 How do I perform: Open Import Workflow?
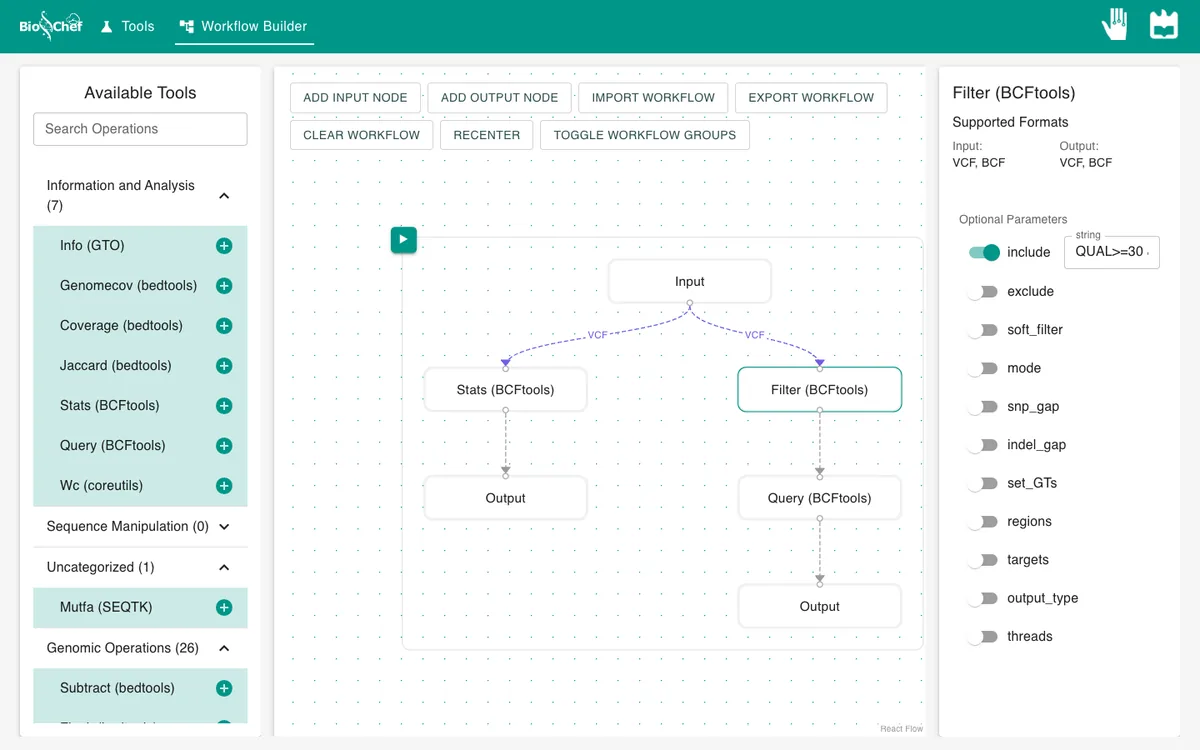tap(653, 98)
